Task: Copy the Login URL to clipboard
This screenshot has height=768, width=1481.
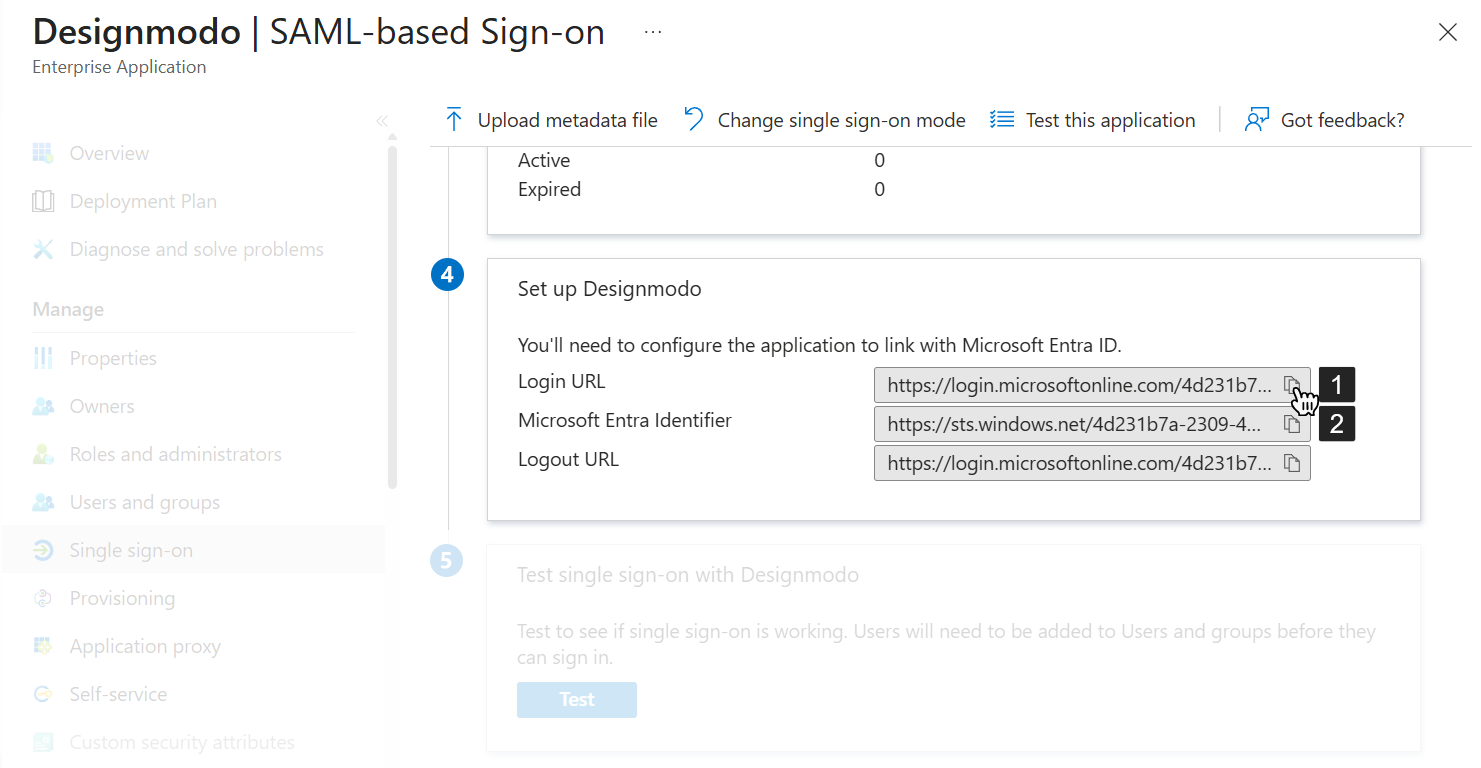Action: coord(1292,385)
